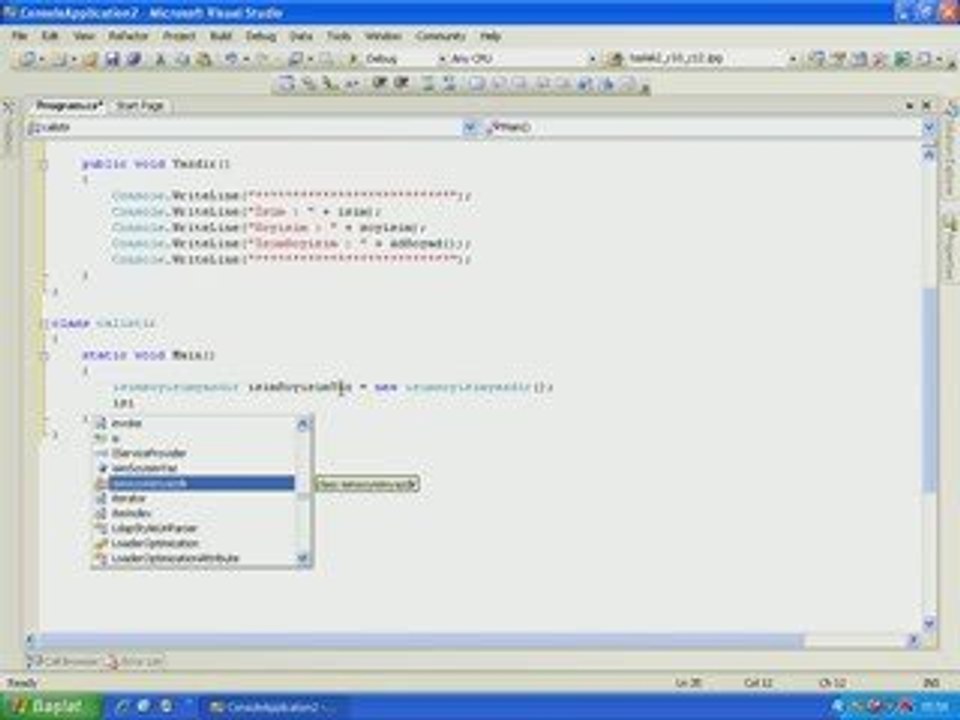
Task: Click the IntelliSense list scroll-up arrow
Action: click(303, 423)
